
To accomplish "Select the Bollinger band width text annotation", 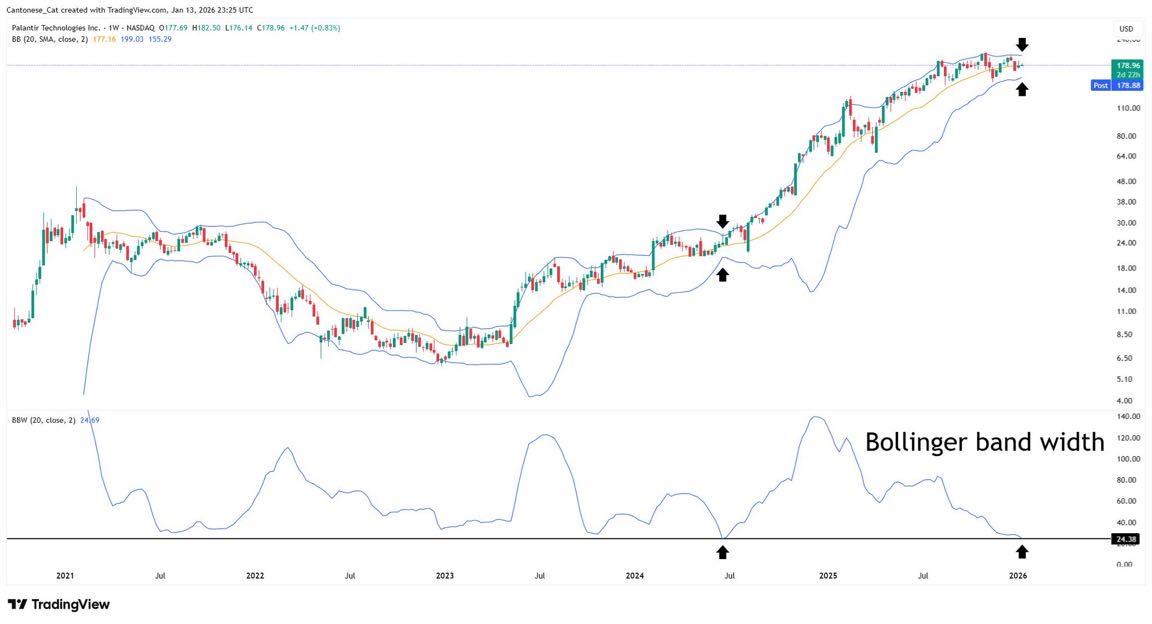I will pos(984,442).
